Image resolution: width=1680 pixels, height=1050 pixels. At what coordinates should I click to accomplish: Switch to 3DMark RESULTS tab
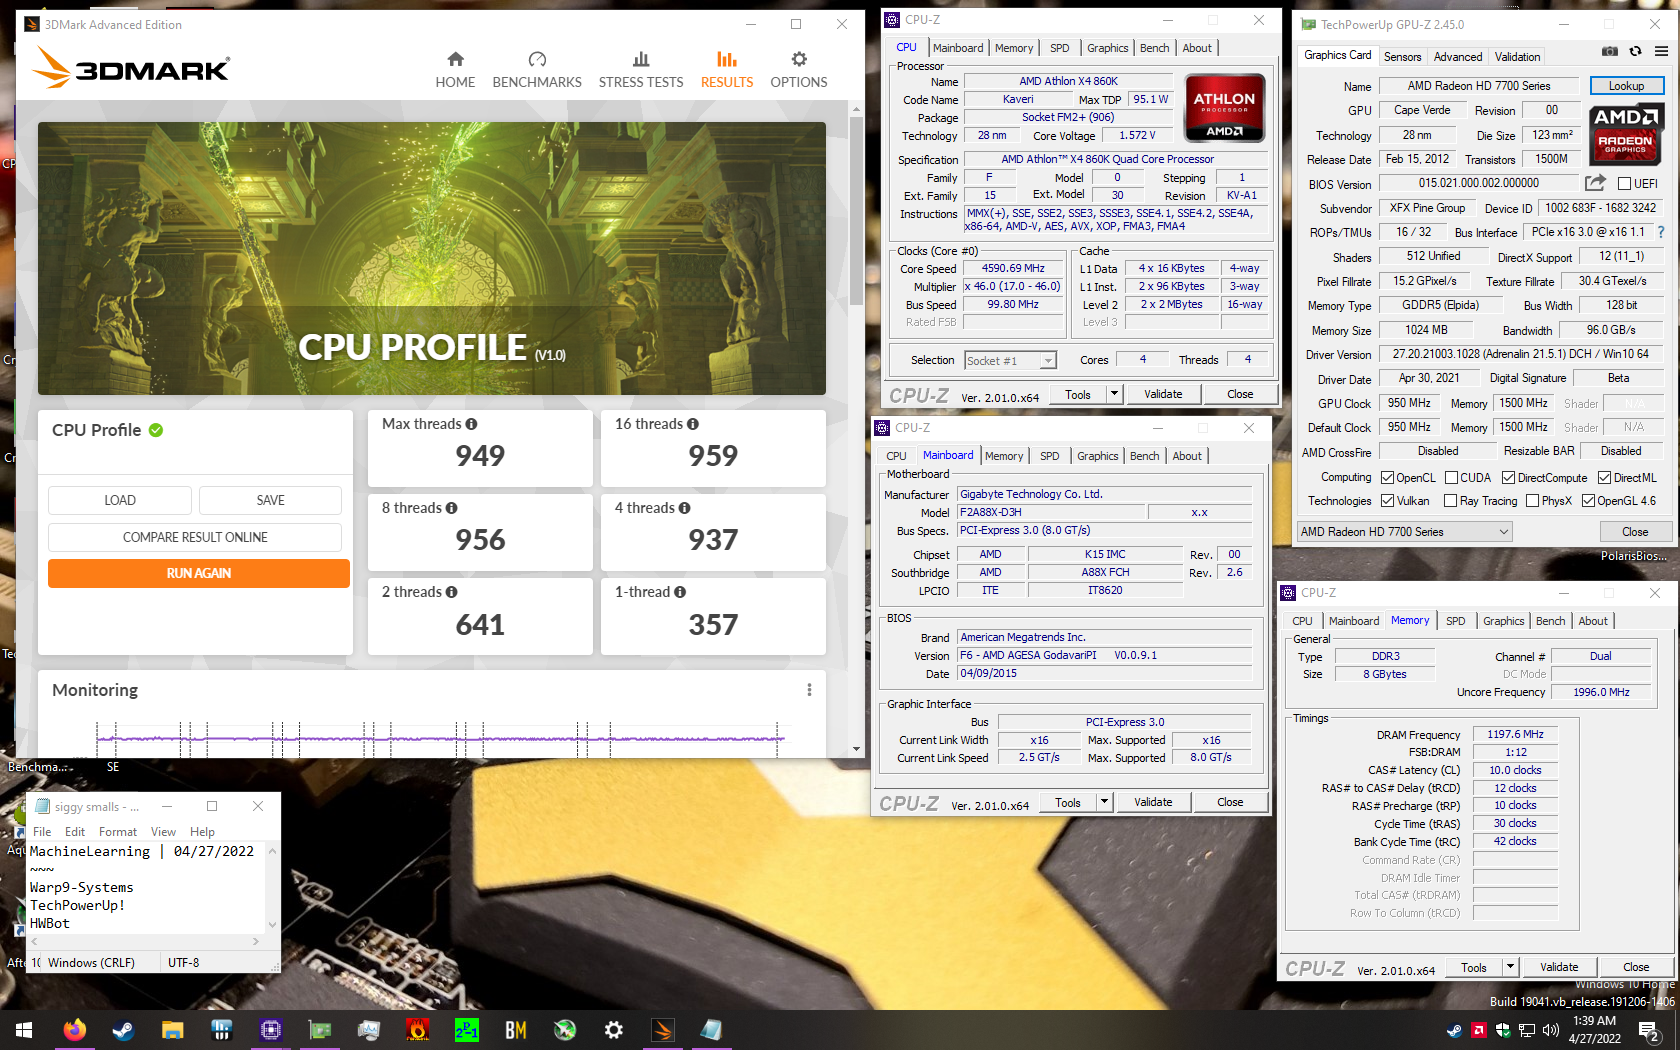[x=727, y=70]
